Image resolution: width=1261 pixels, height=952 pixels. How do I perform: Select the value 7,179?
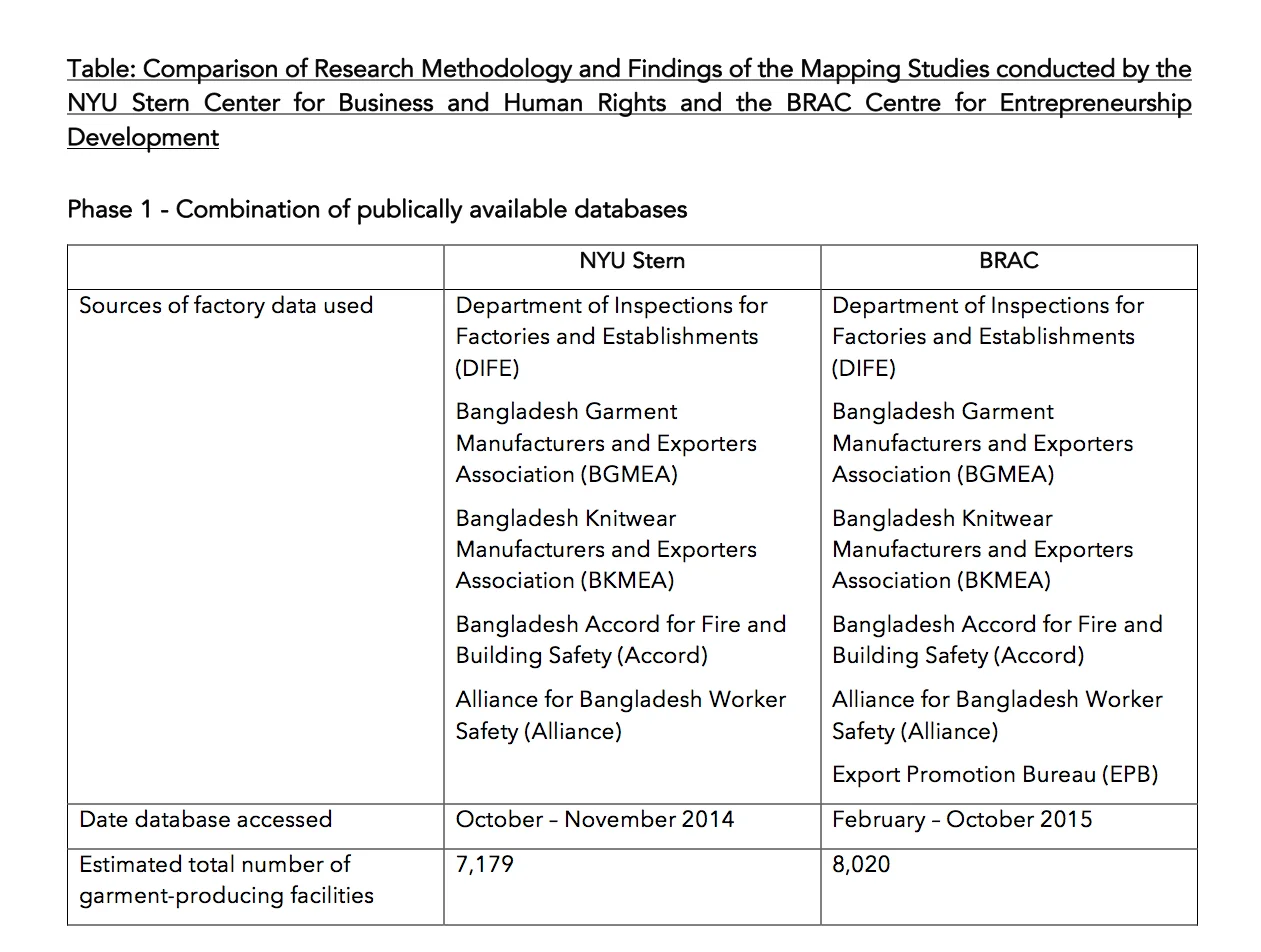click(x=484, y=865)
